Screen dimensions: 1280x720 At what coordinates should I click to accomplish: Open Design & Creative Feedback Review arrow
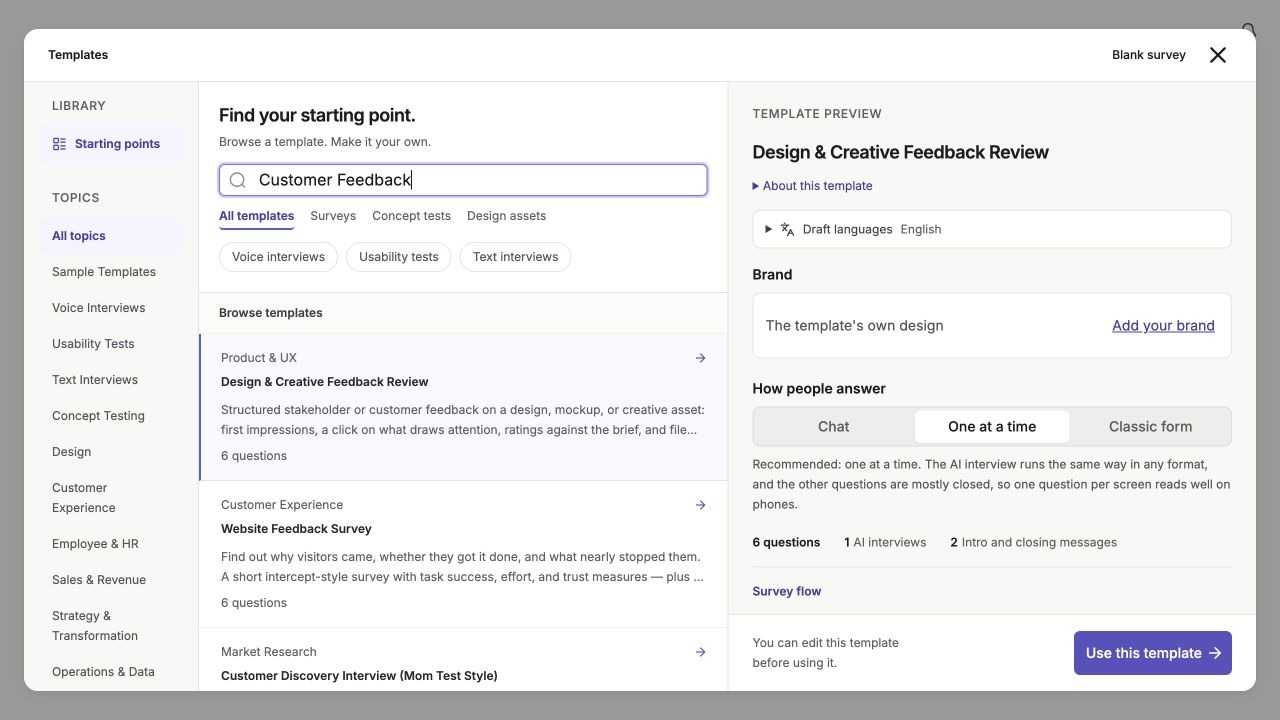pyautogui.click(x=700, y=358)
